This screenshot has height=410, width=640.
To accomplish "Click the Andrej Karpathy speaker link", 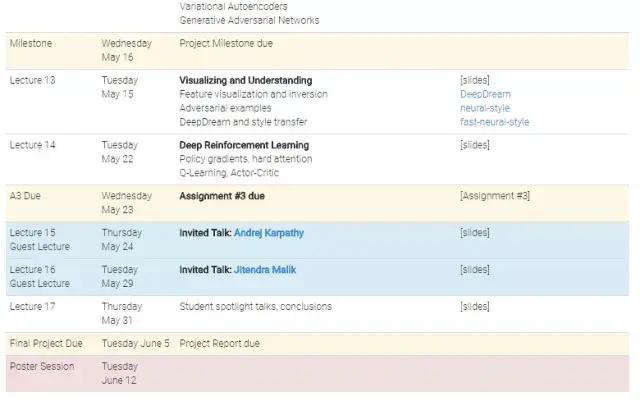I will (x=268, y=233).
